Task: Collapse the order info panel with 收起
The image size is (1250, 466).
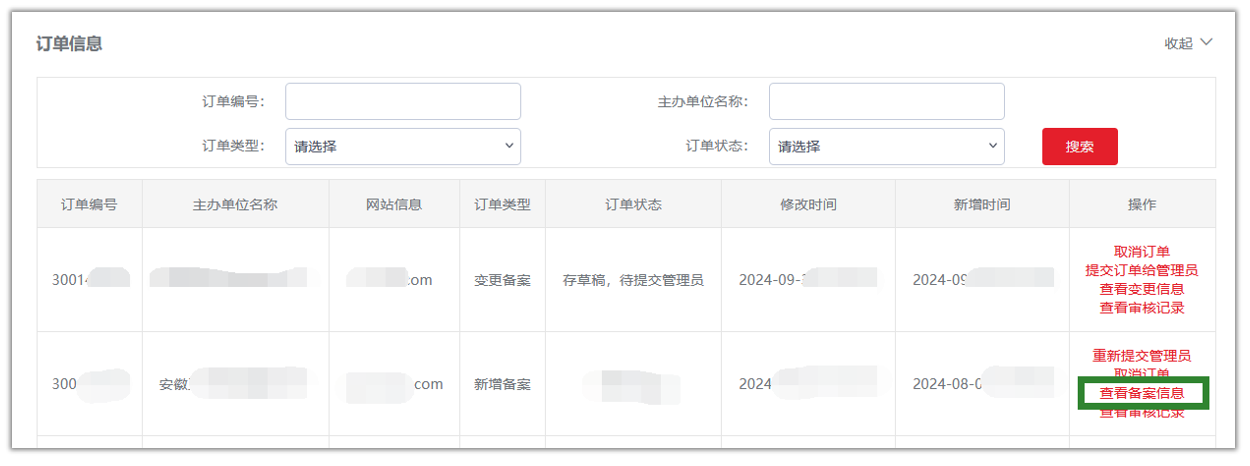Action: [1187, 43]
